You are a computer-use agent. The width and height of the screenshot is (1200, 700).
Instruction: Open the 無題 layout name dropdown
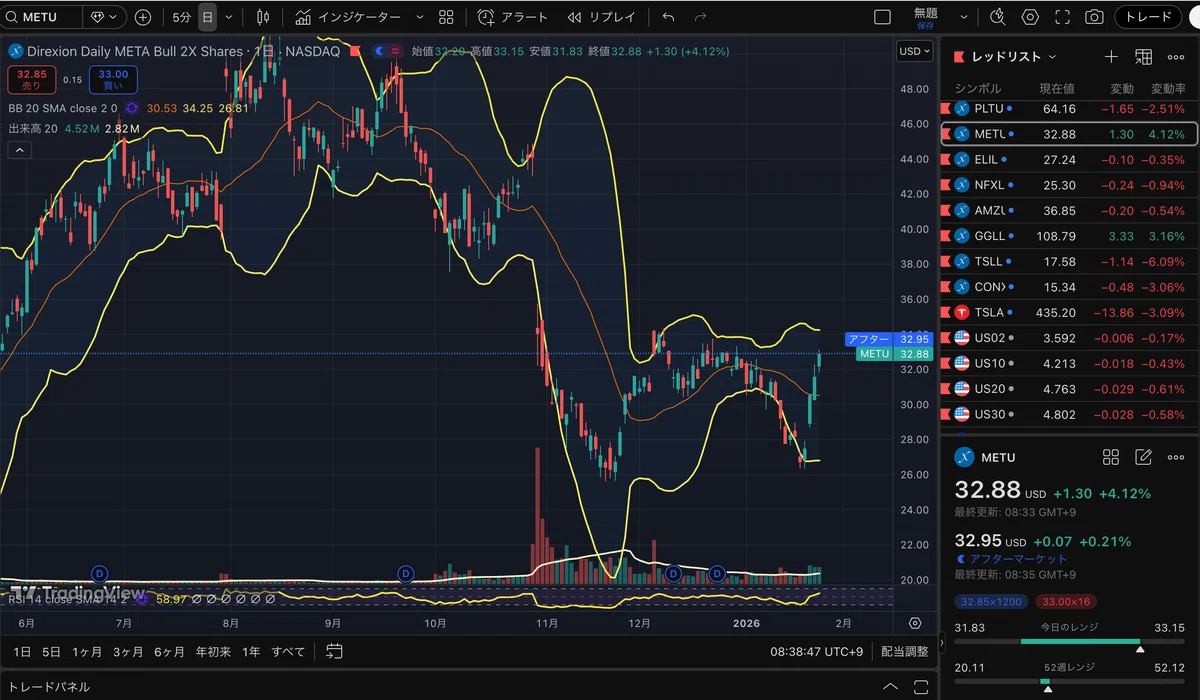coord(964,17)
